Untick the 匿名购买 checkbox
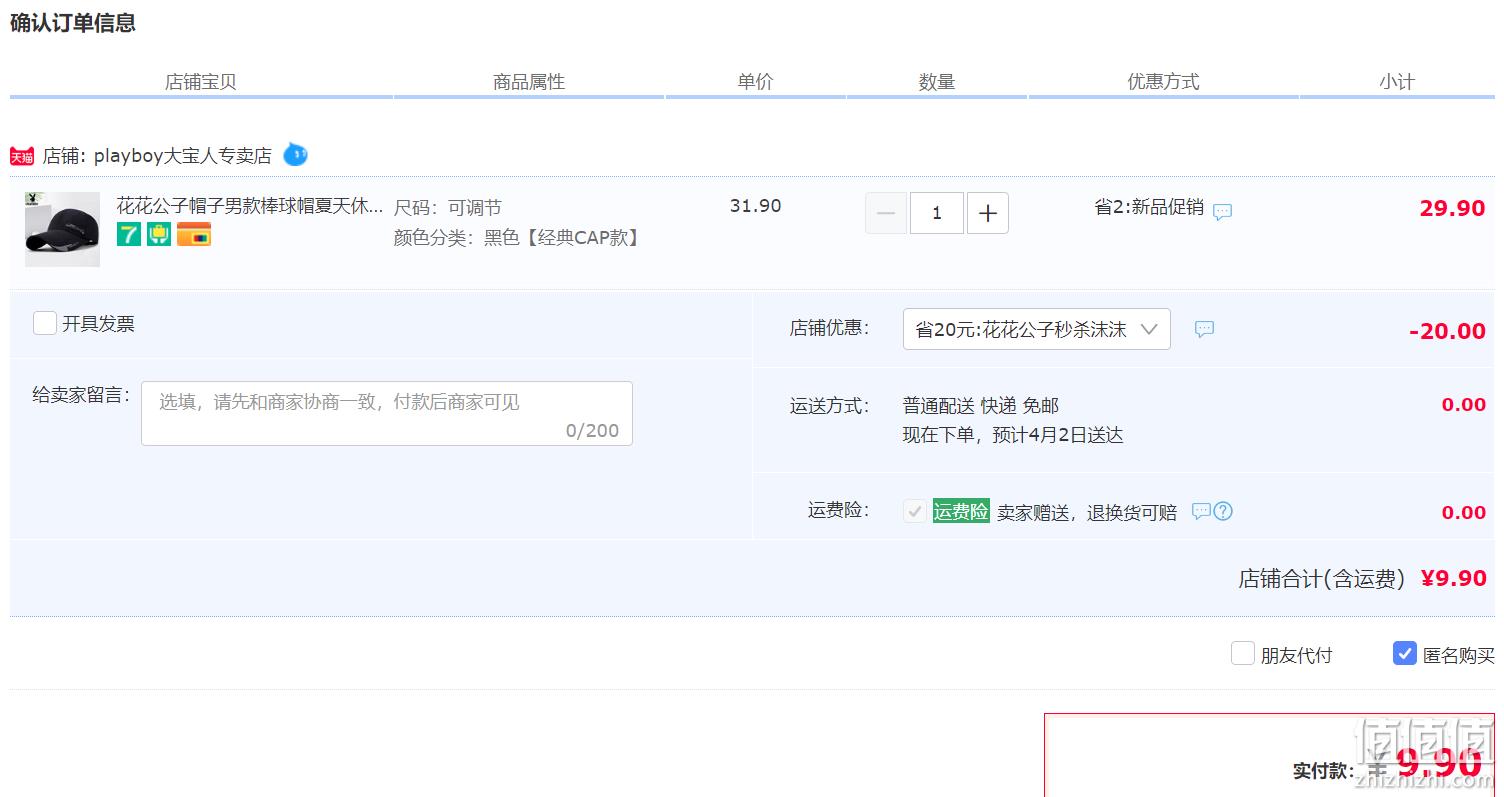Image resolution: width=1504 pixels, height=797 pixels. (x=1405, y=654)
